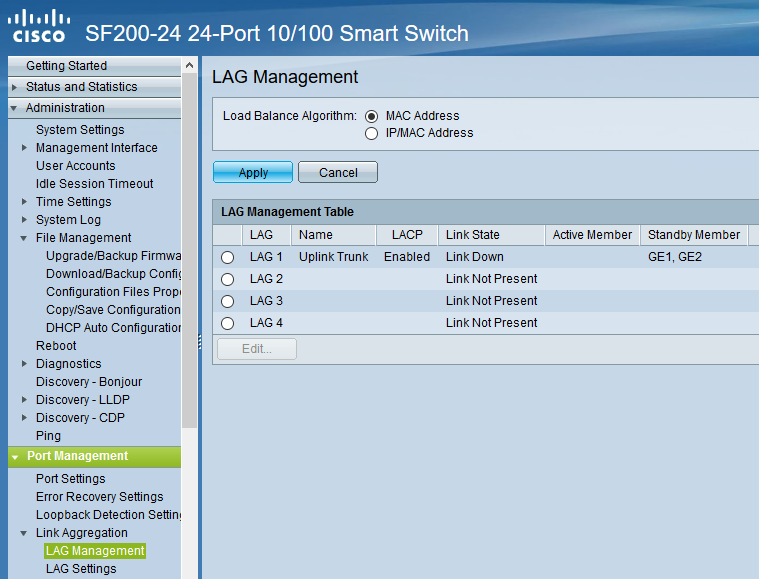
Task: Click the LAG column header
Action: click(x=266, y=235)
